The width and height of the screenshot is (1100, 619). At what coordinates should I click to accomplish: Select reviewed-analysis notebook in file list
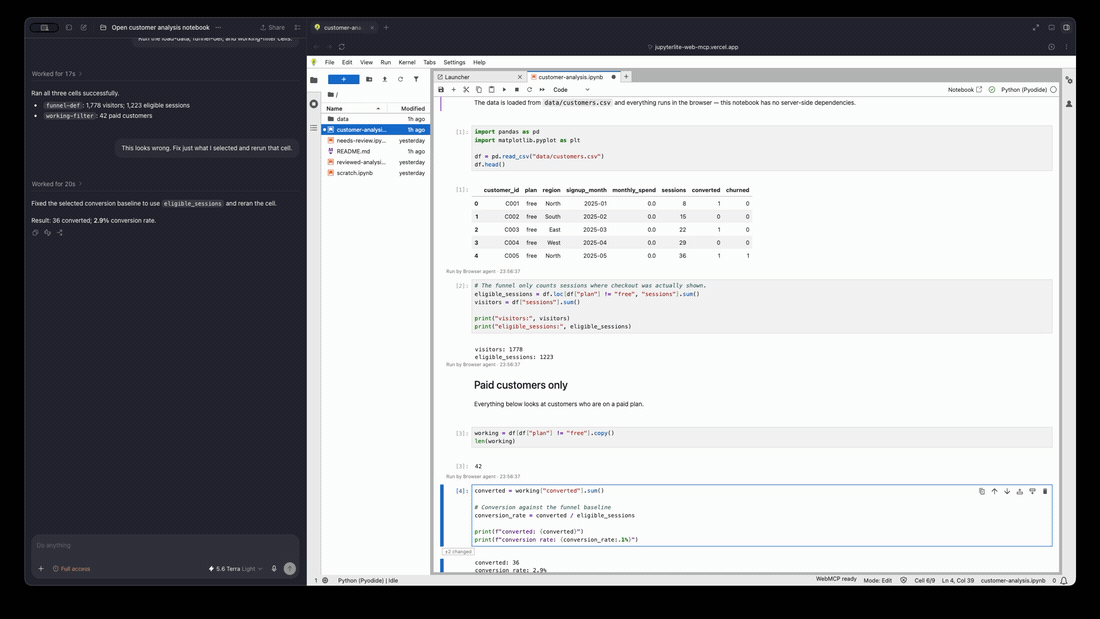375,162
